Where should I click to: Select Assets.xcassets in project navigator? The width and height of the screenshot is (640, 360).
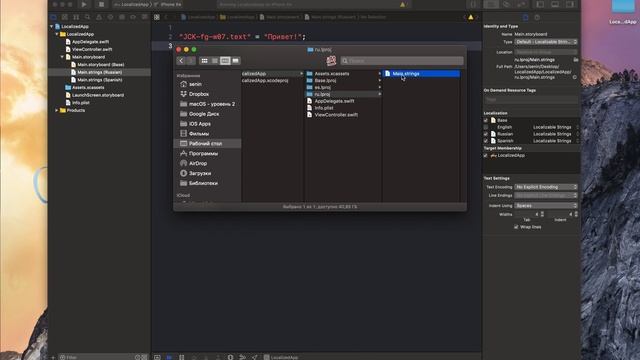[88, 87]
